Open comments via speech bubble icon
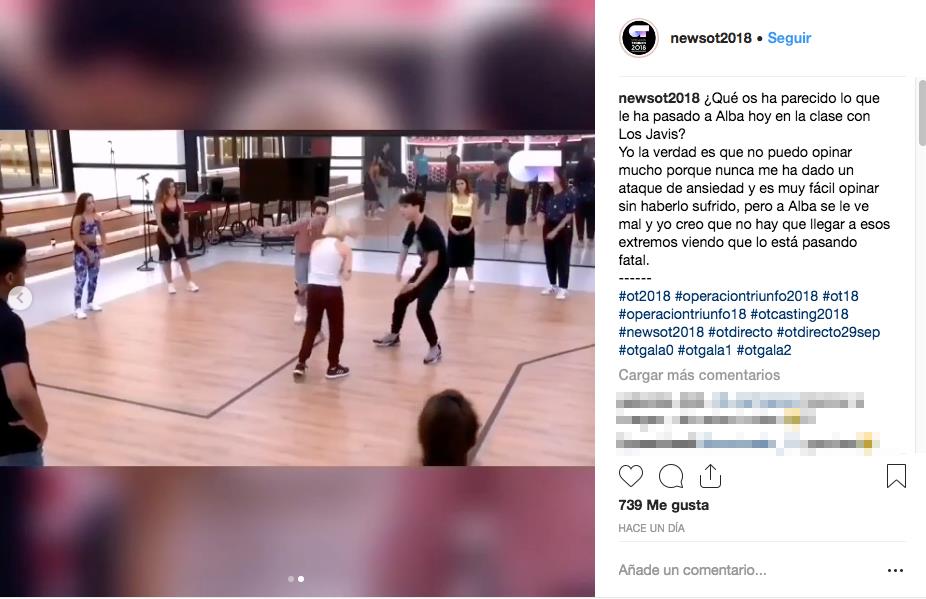 pos(671,476)
